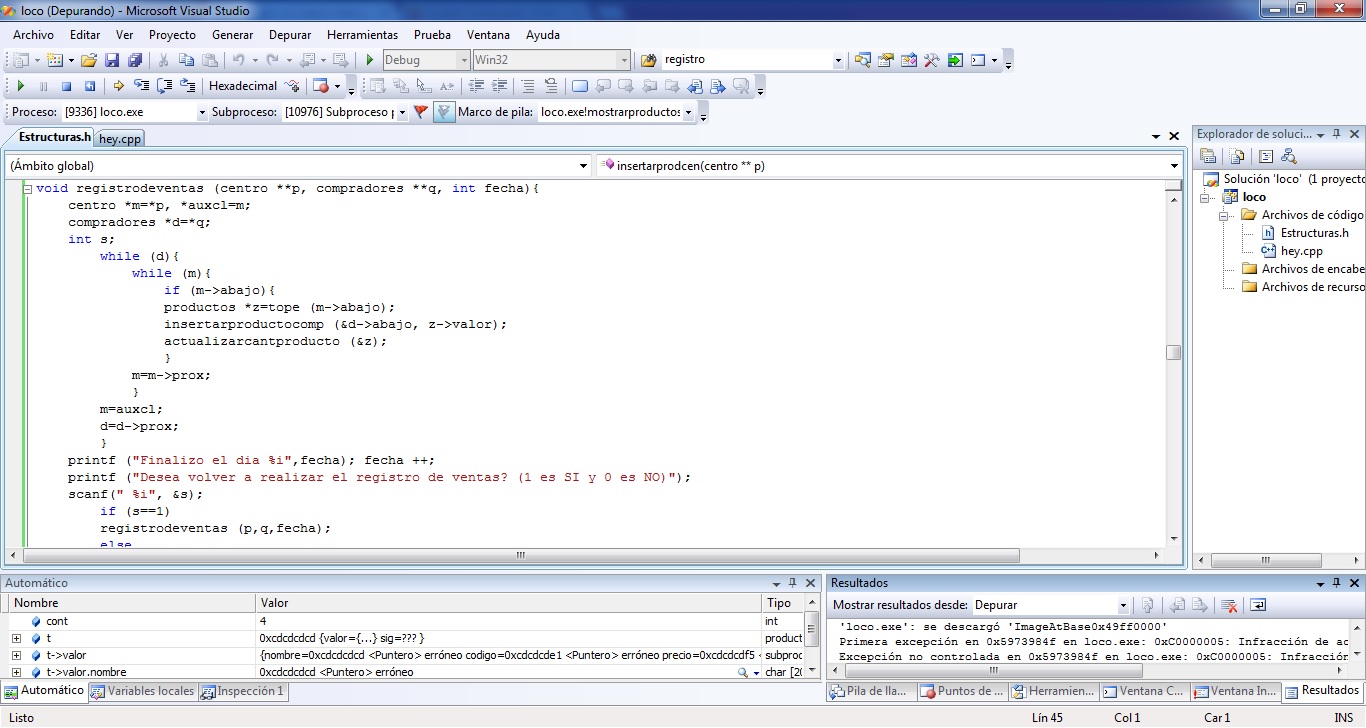The height and width of the screenshot is (728, 1366).
Task: Save all files with stacked floppy-disks icon
Action: 134,60
